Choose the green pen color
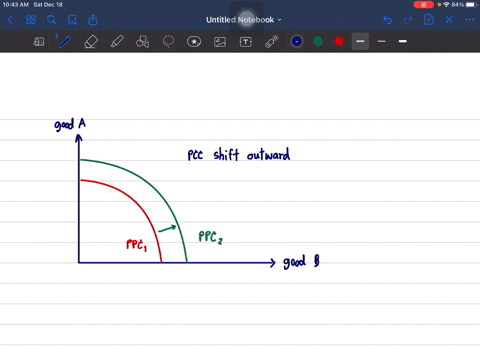This screenshot has width=480, height=360. coord(318,41)
